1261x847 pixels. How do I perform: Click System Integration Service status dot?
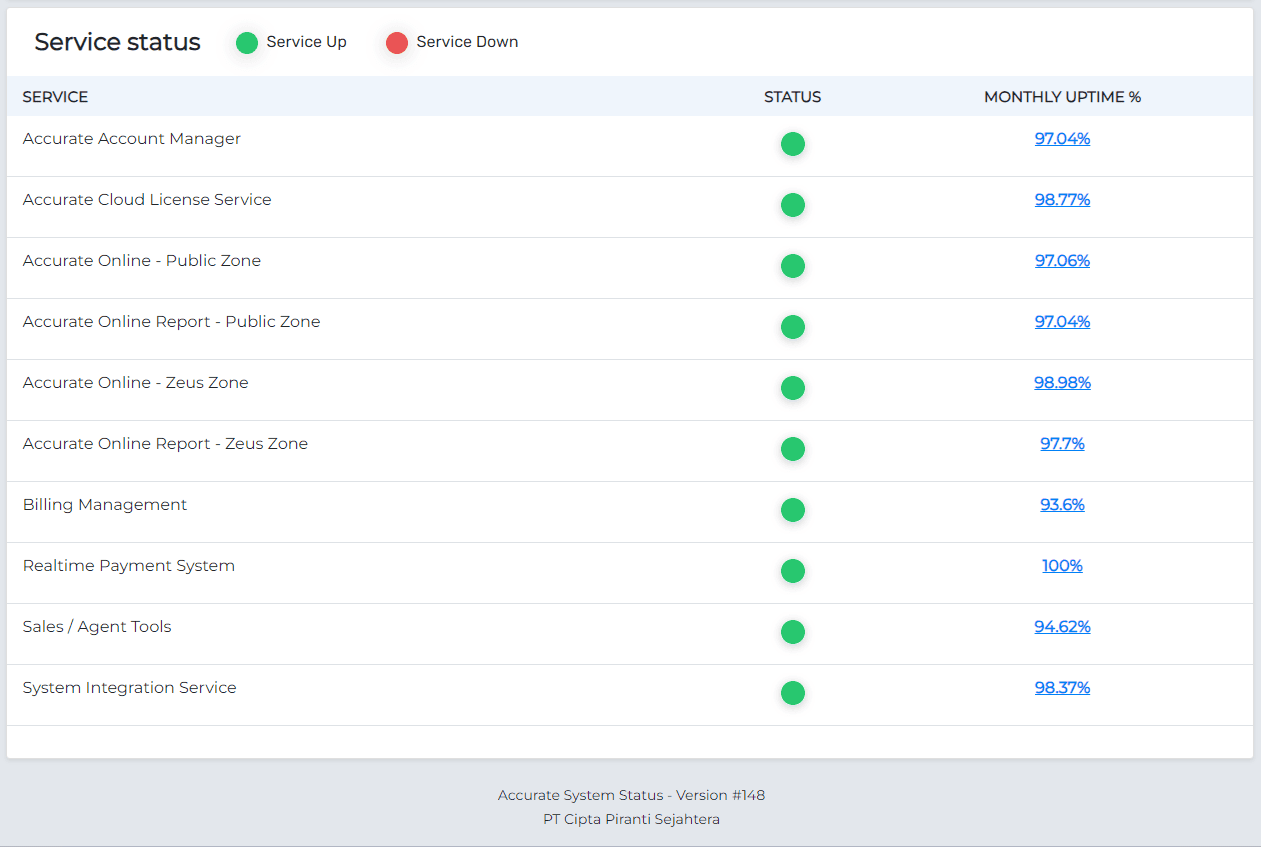792,693
